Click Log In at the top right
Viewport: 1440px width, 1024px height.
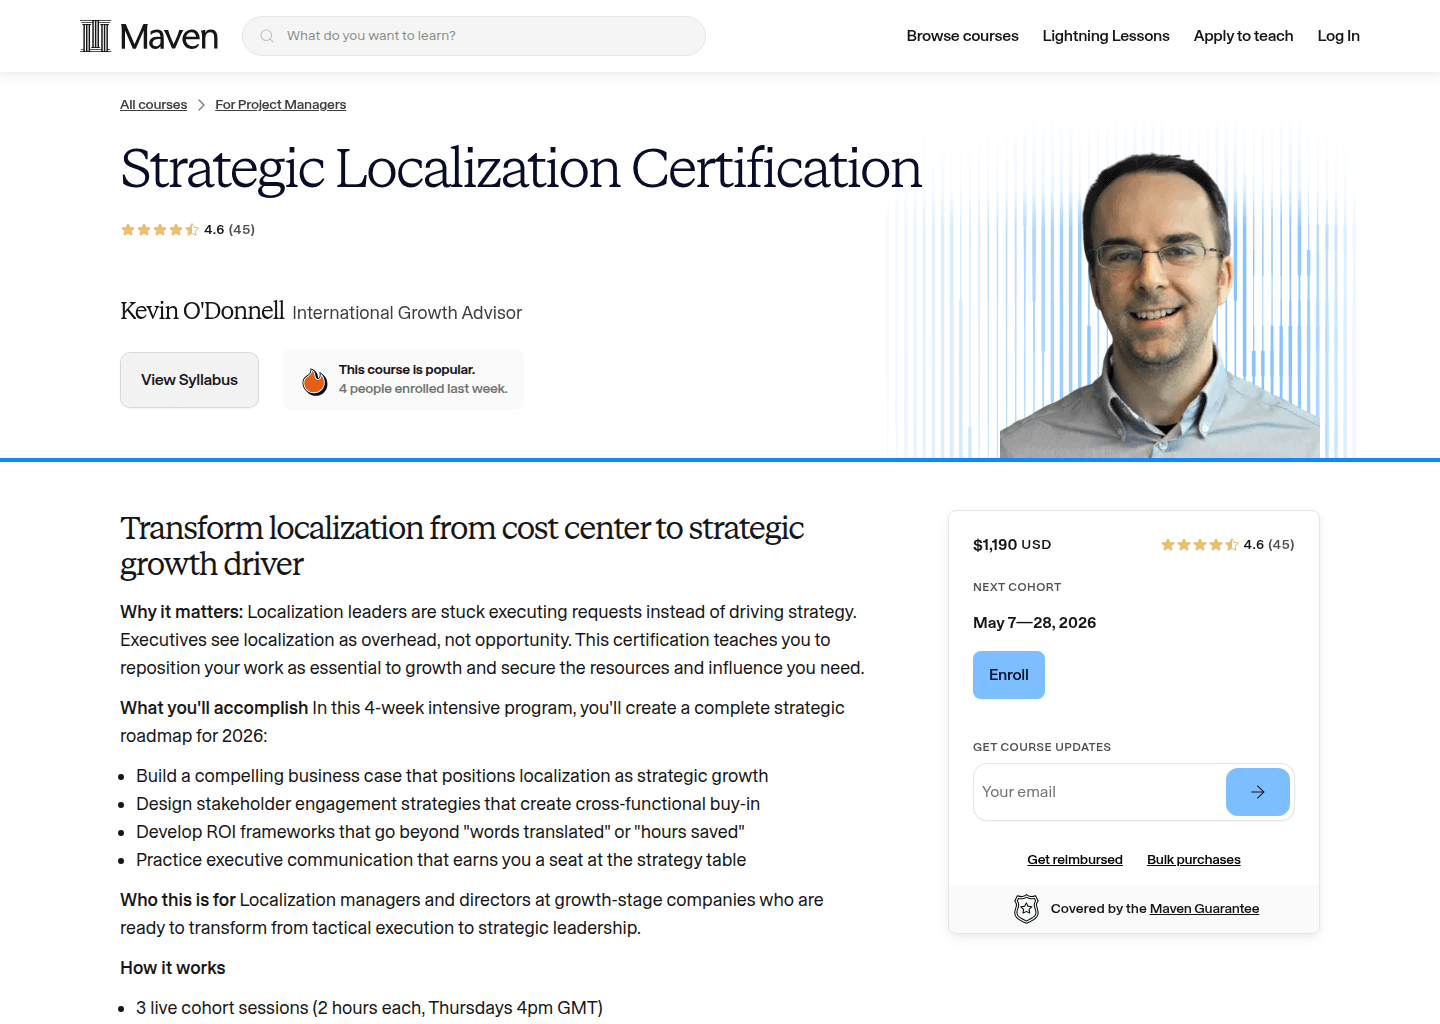pos(1338,35)
